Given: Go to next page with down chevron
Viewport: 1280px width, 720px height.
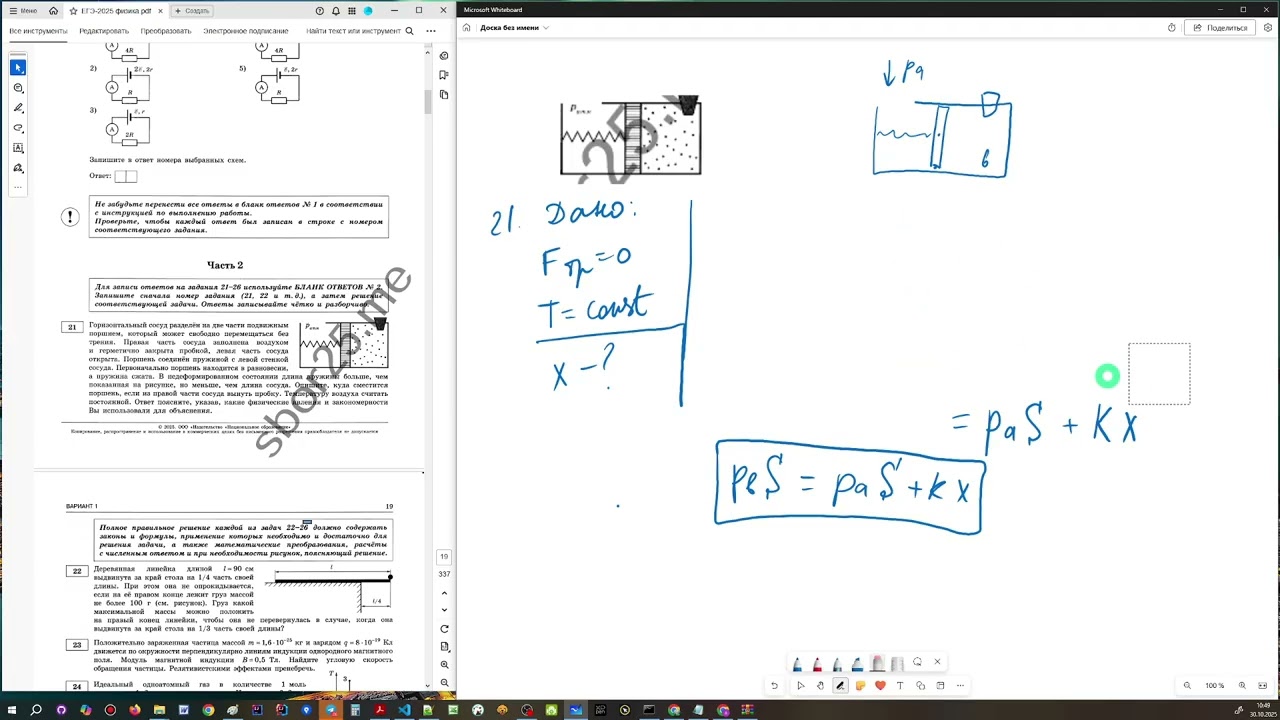Looking at the screenshot, I should (x=444, y=609).
